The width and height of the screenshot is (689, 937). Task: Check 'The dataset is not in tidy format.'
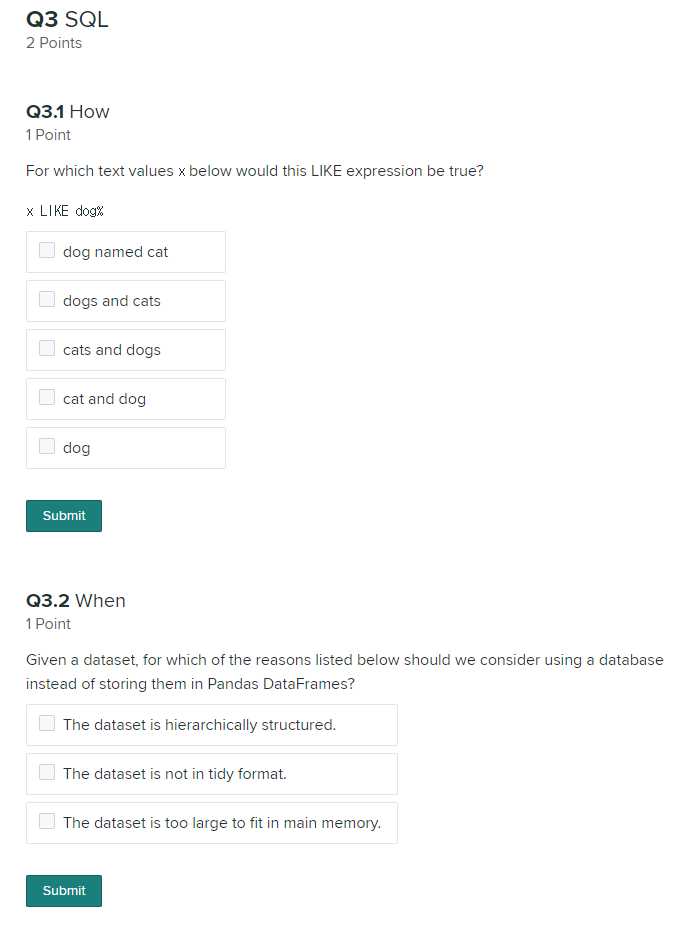click(44, 771)
